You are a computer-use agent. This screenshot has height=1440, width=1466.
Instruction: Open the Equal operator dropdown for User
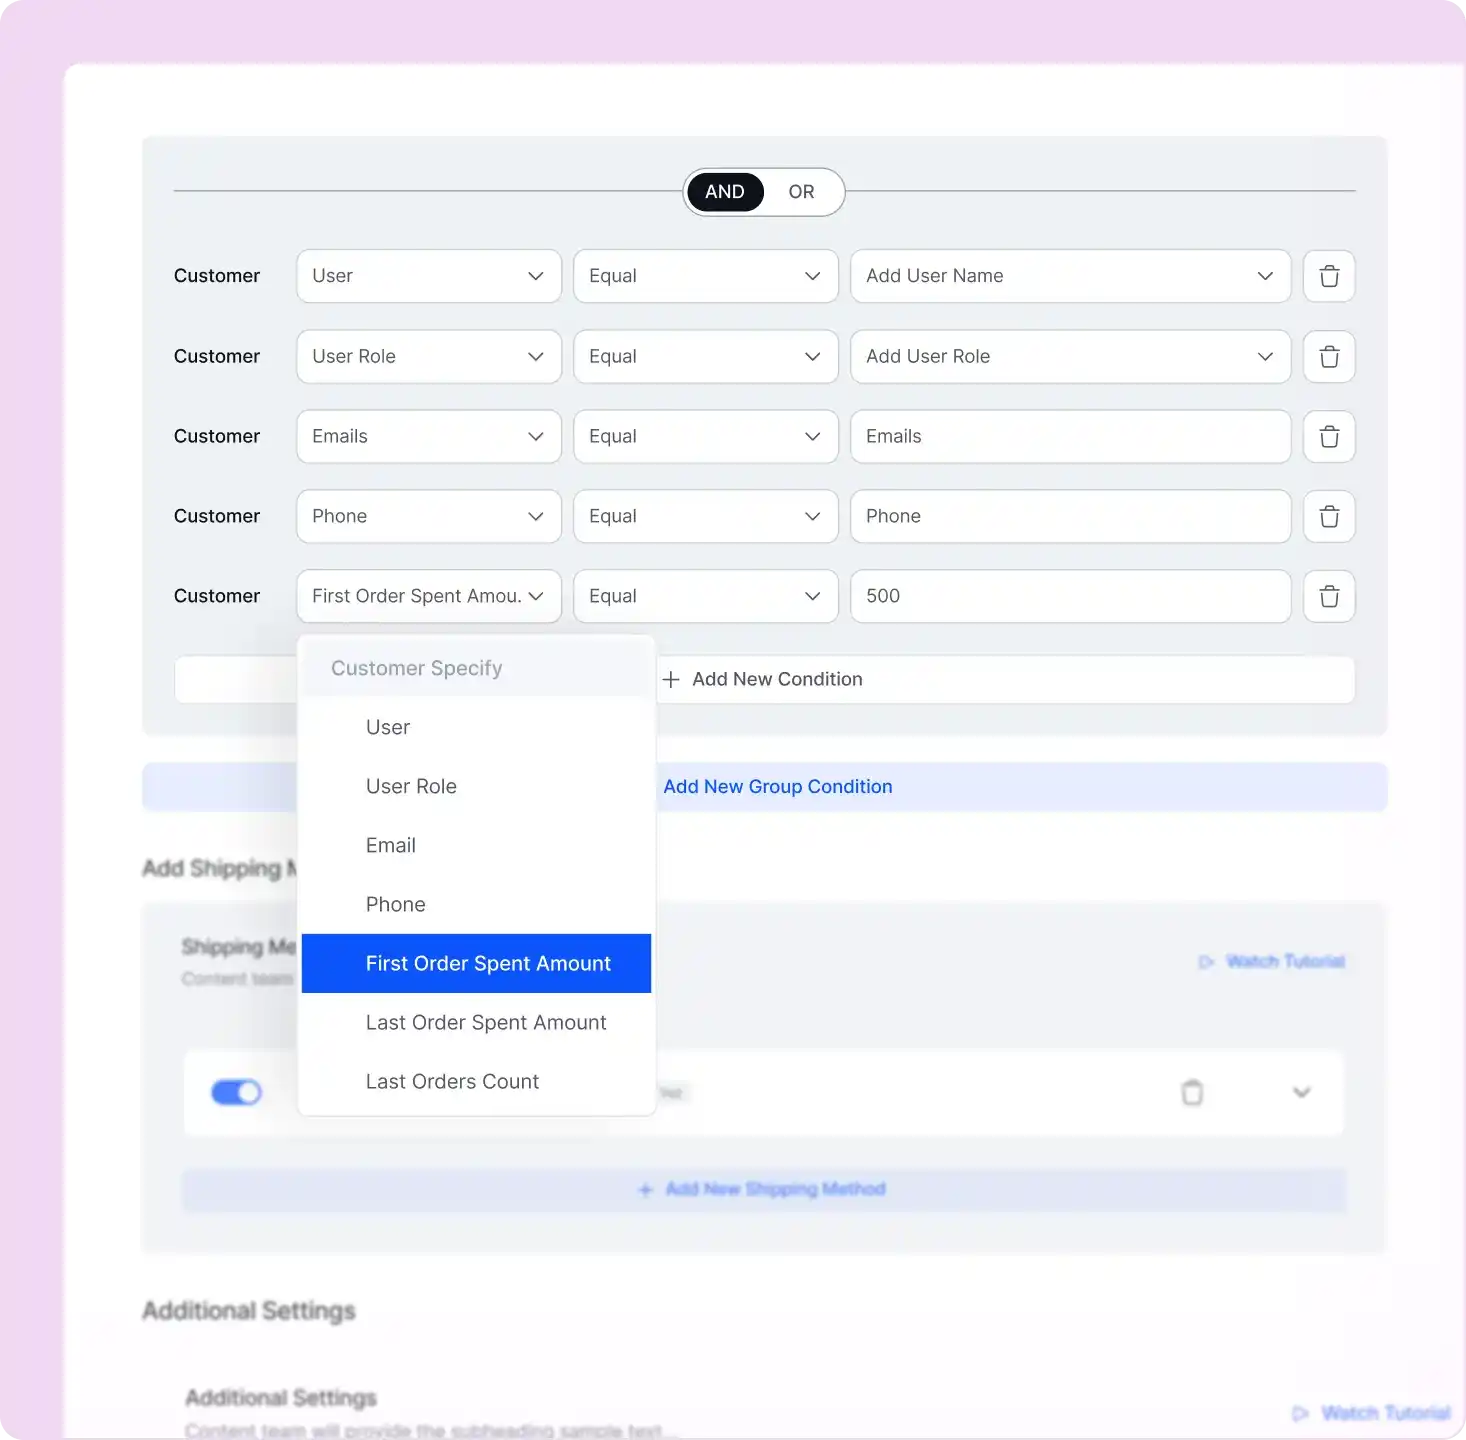click(x=705, y=276)
